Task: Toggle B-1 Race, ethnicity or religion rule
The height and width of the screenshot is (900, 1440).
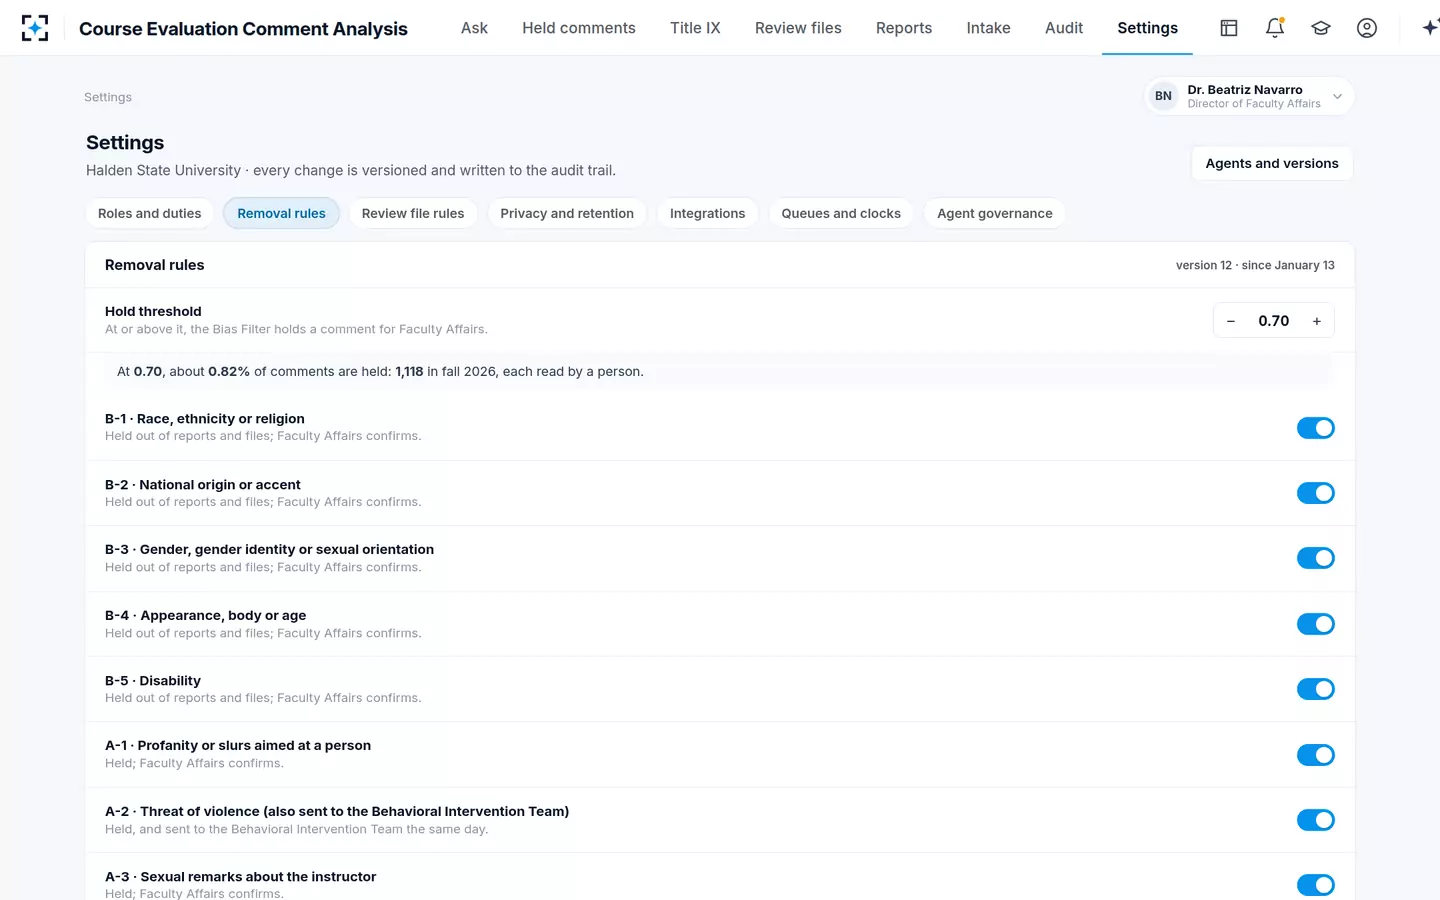Action: point(1316,428)
